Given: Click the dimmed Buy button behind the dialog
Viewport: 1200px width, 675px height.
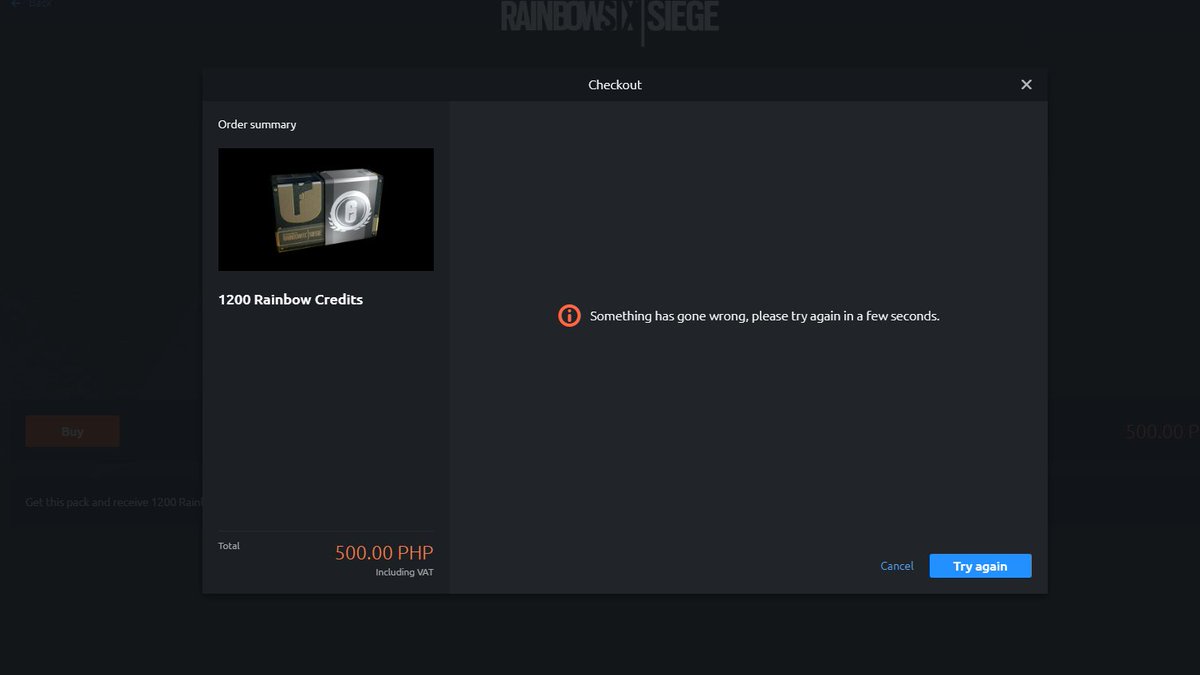Looking at the screenshot, I should (72, 432).
